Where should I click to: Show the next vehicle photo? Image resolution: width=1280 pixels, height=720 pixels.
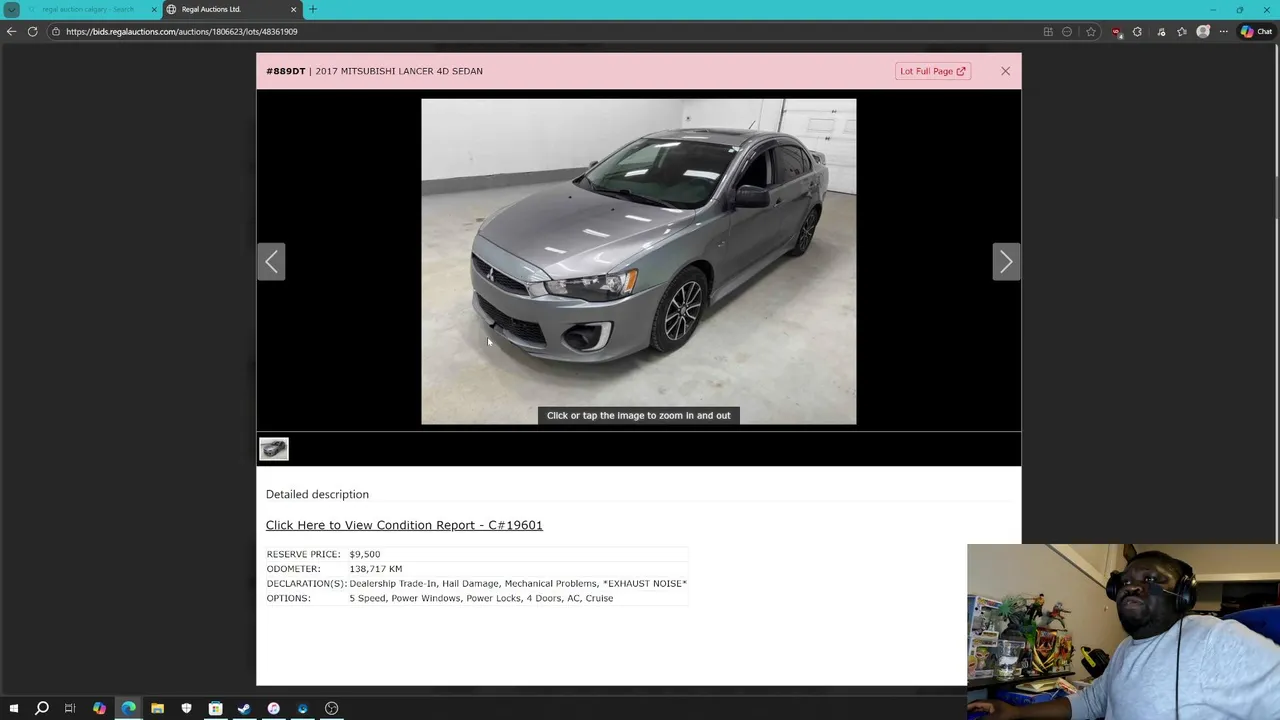(1006, 262)
